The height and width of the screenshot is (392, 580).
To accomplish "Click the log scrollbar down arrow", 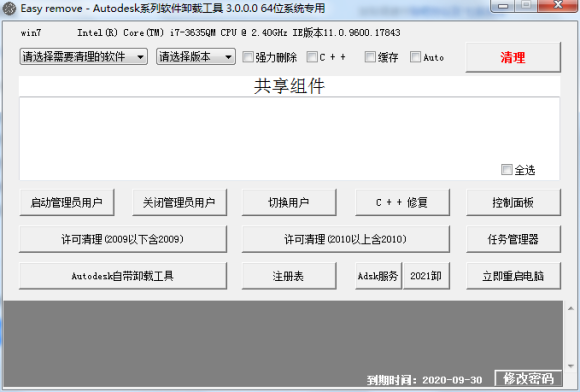I will (x=571, y=366).
